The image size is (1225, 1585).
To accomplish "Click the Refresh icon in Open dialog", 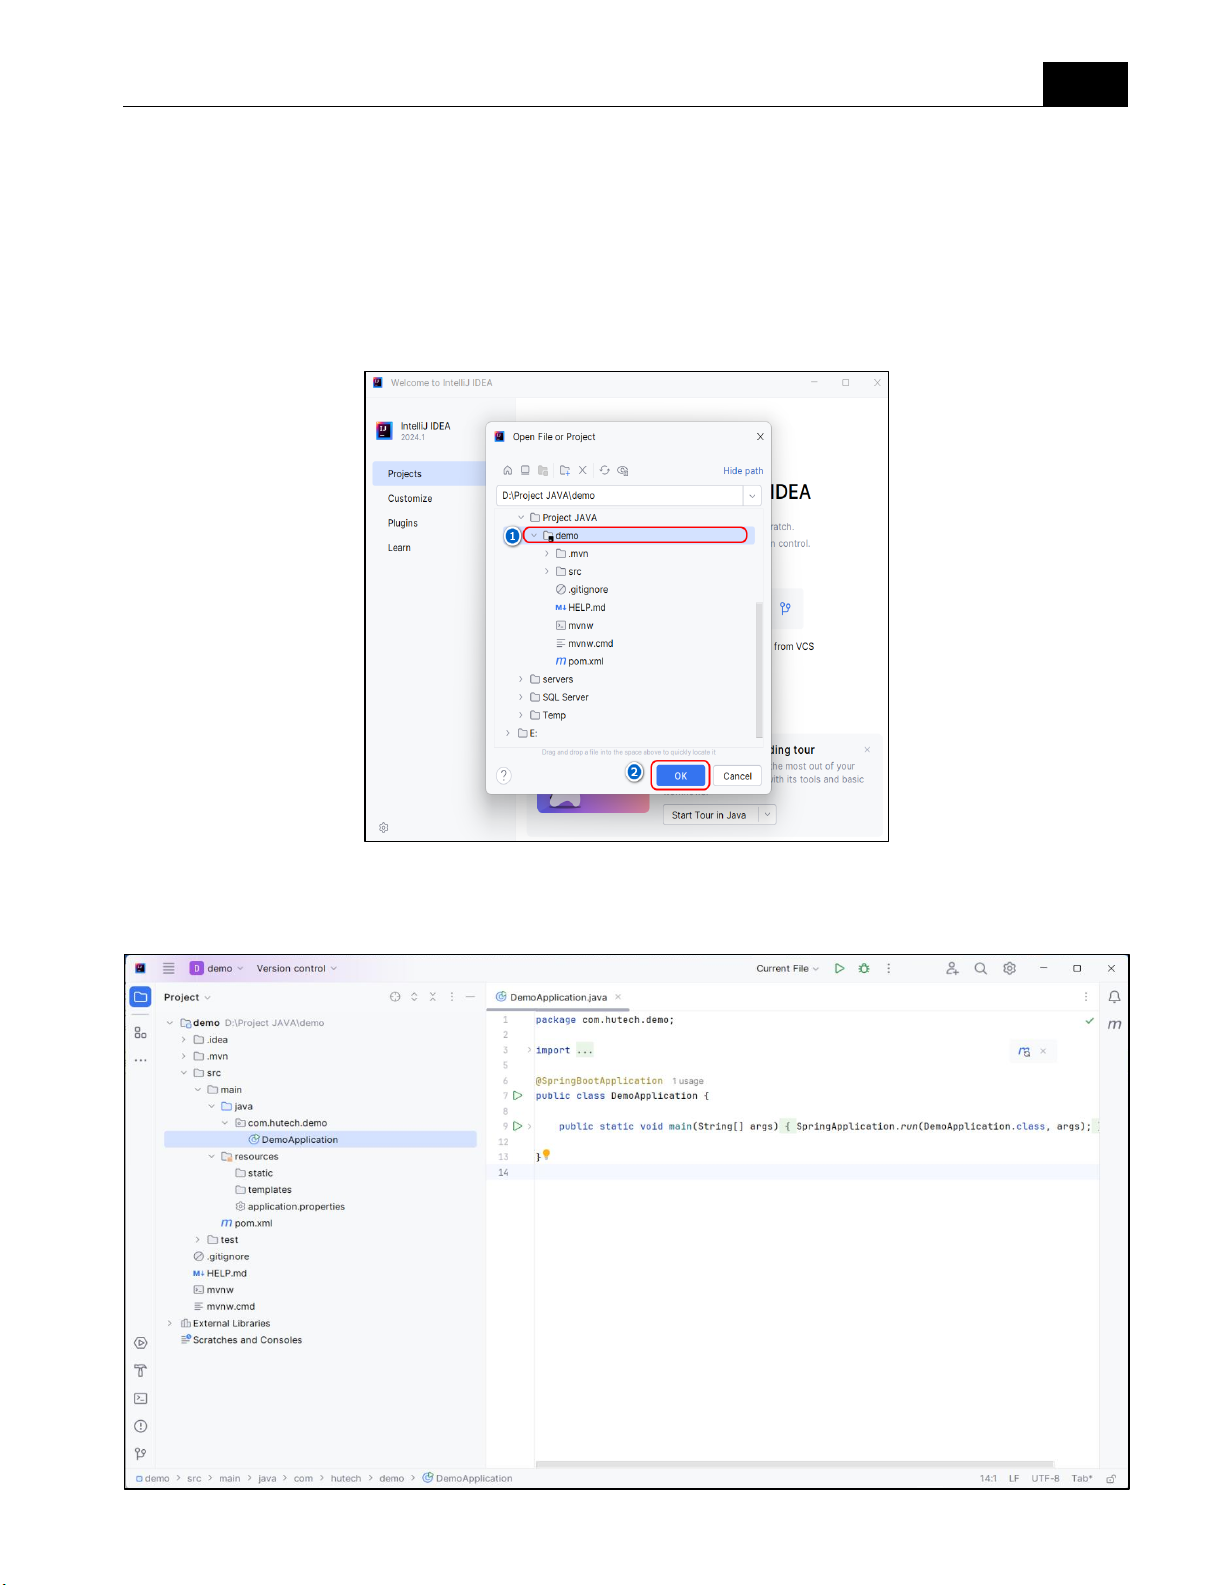I will 604,470.
